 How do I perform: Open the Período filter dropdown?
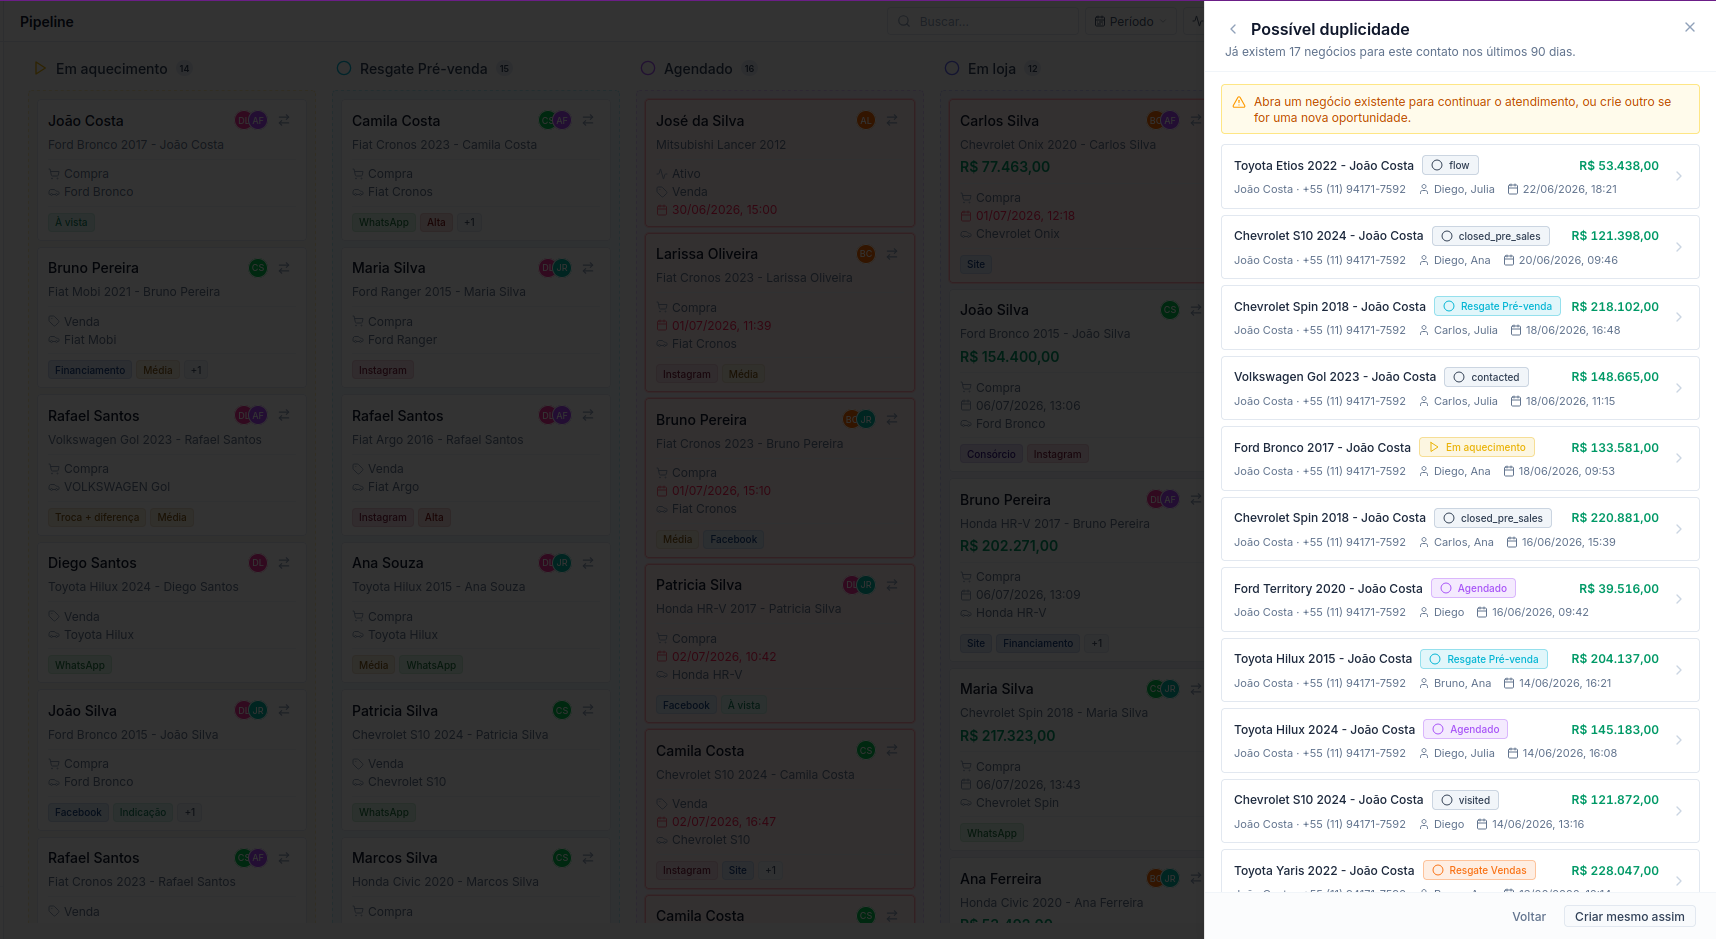coord(1130,21)
